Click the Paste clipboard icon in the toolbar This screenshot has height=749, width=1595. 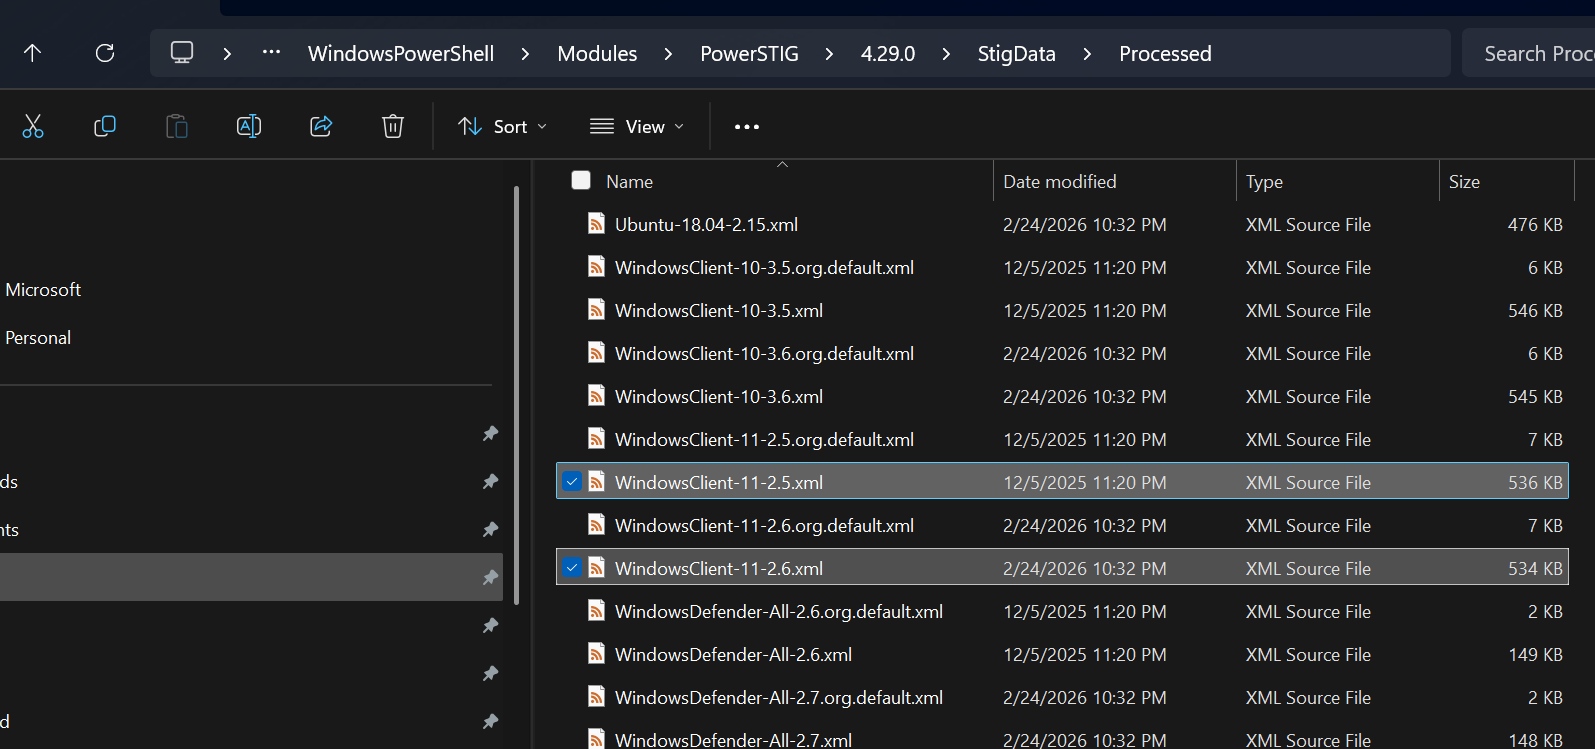[x=177, y=126]
